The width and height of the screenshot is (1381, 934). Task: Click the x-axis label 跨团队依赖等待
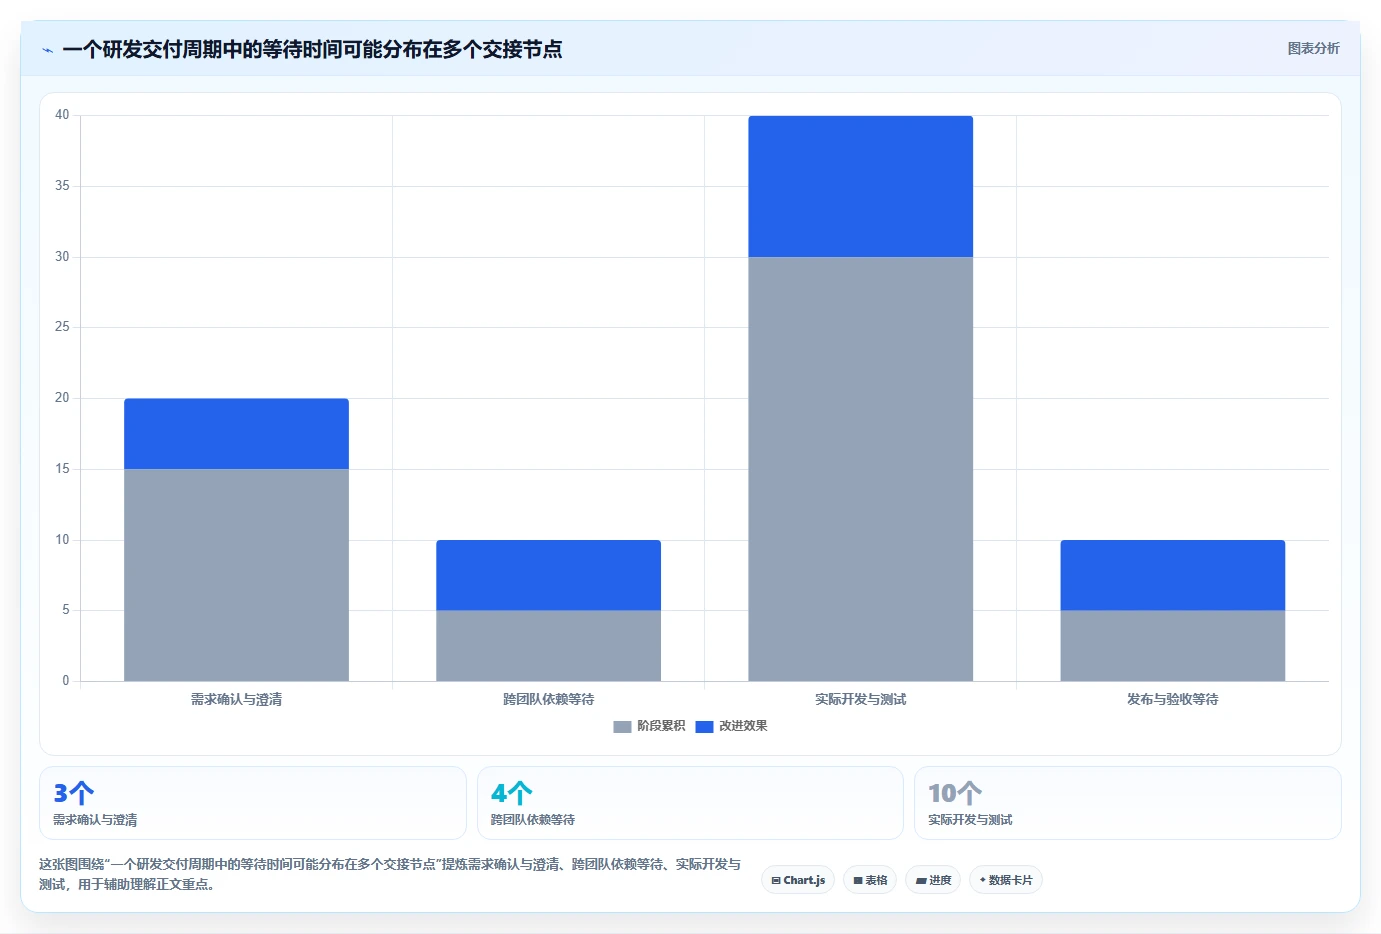548,700
